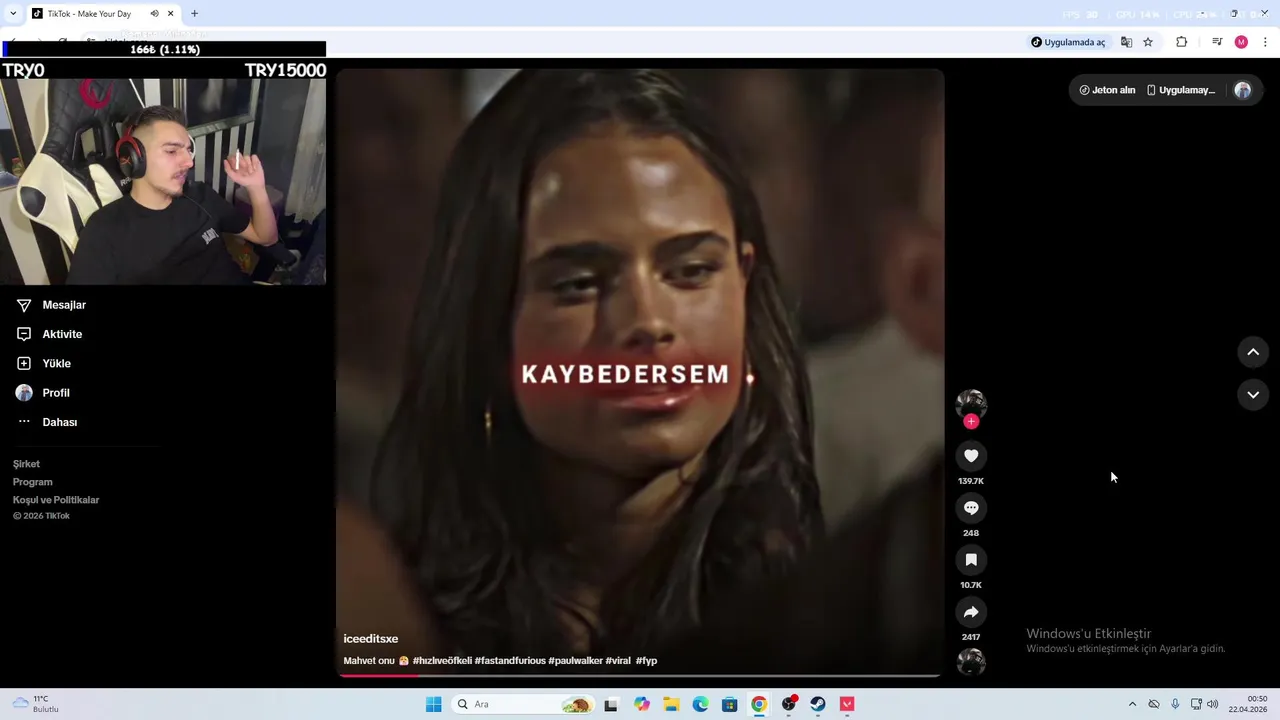Image resolution: width=1280 pixels, height=720 pixels.
Task: Click the Jeton alın button
Action: pos(1107,90)
